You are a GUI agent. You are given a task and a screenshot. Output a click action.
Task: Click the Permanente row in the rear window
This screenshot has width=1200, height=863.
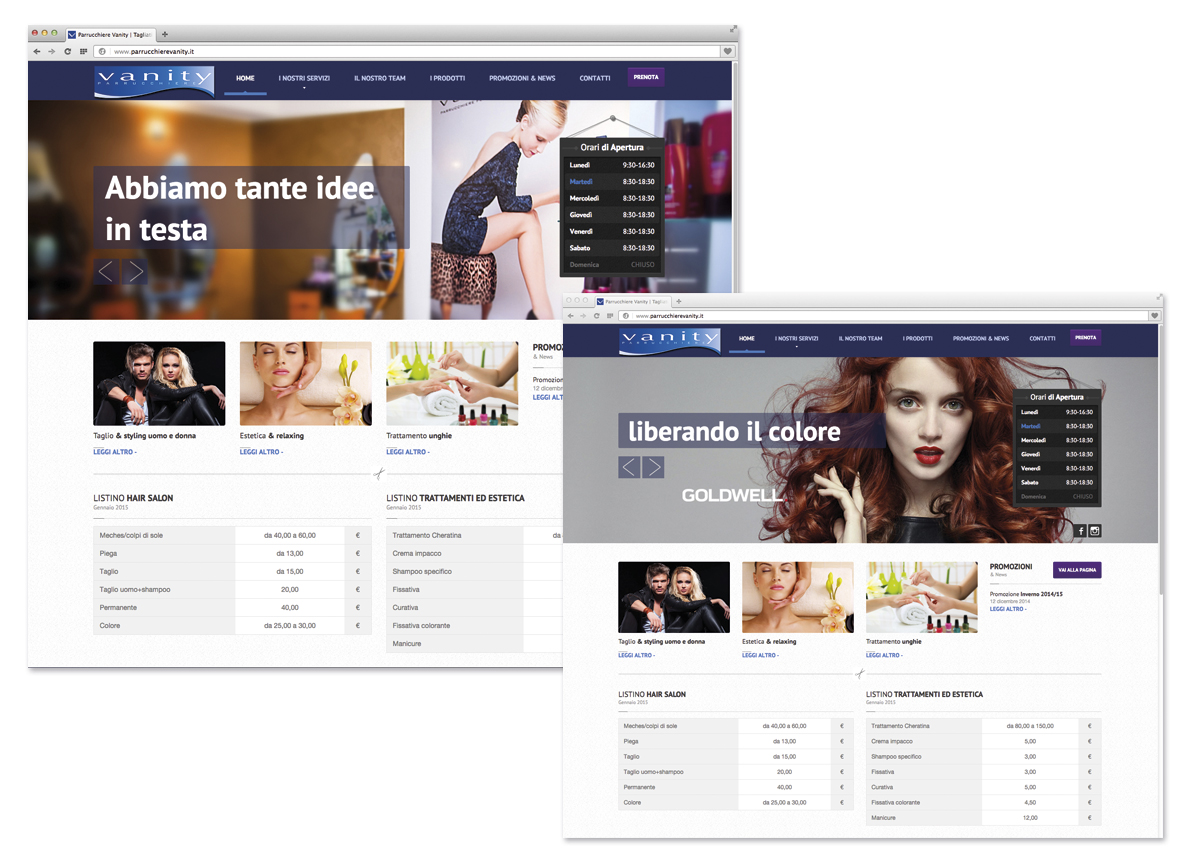click(x=232, y=608)
